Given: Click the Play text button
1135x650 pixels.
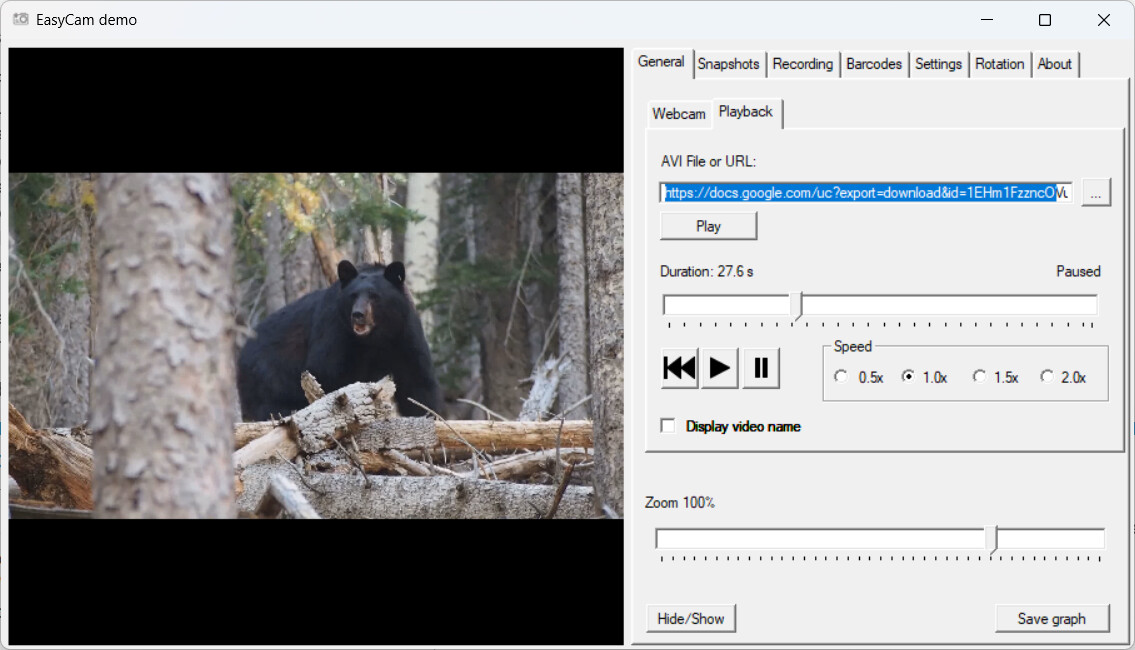Looking at the screenshot, I should tap(708, 226).
